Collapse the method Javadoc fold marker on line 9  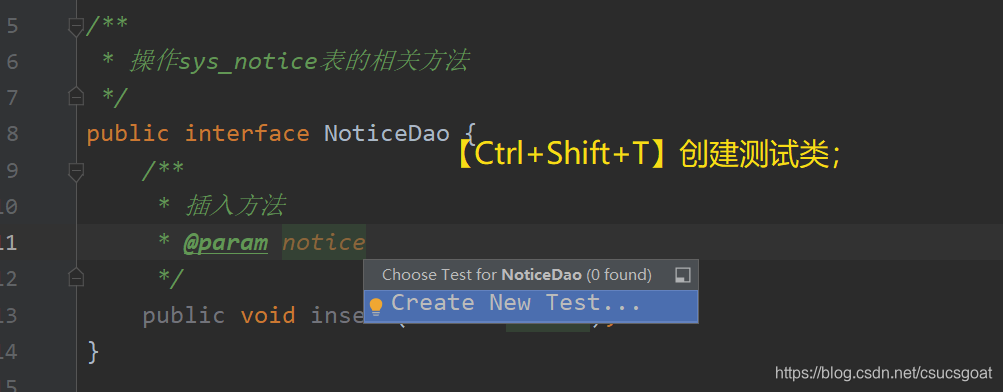[76, 171]
